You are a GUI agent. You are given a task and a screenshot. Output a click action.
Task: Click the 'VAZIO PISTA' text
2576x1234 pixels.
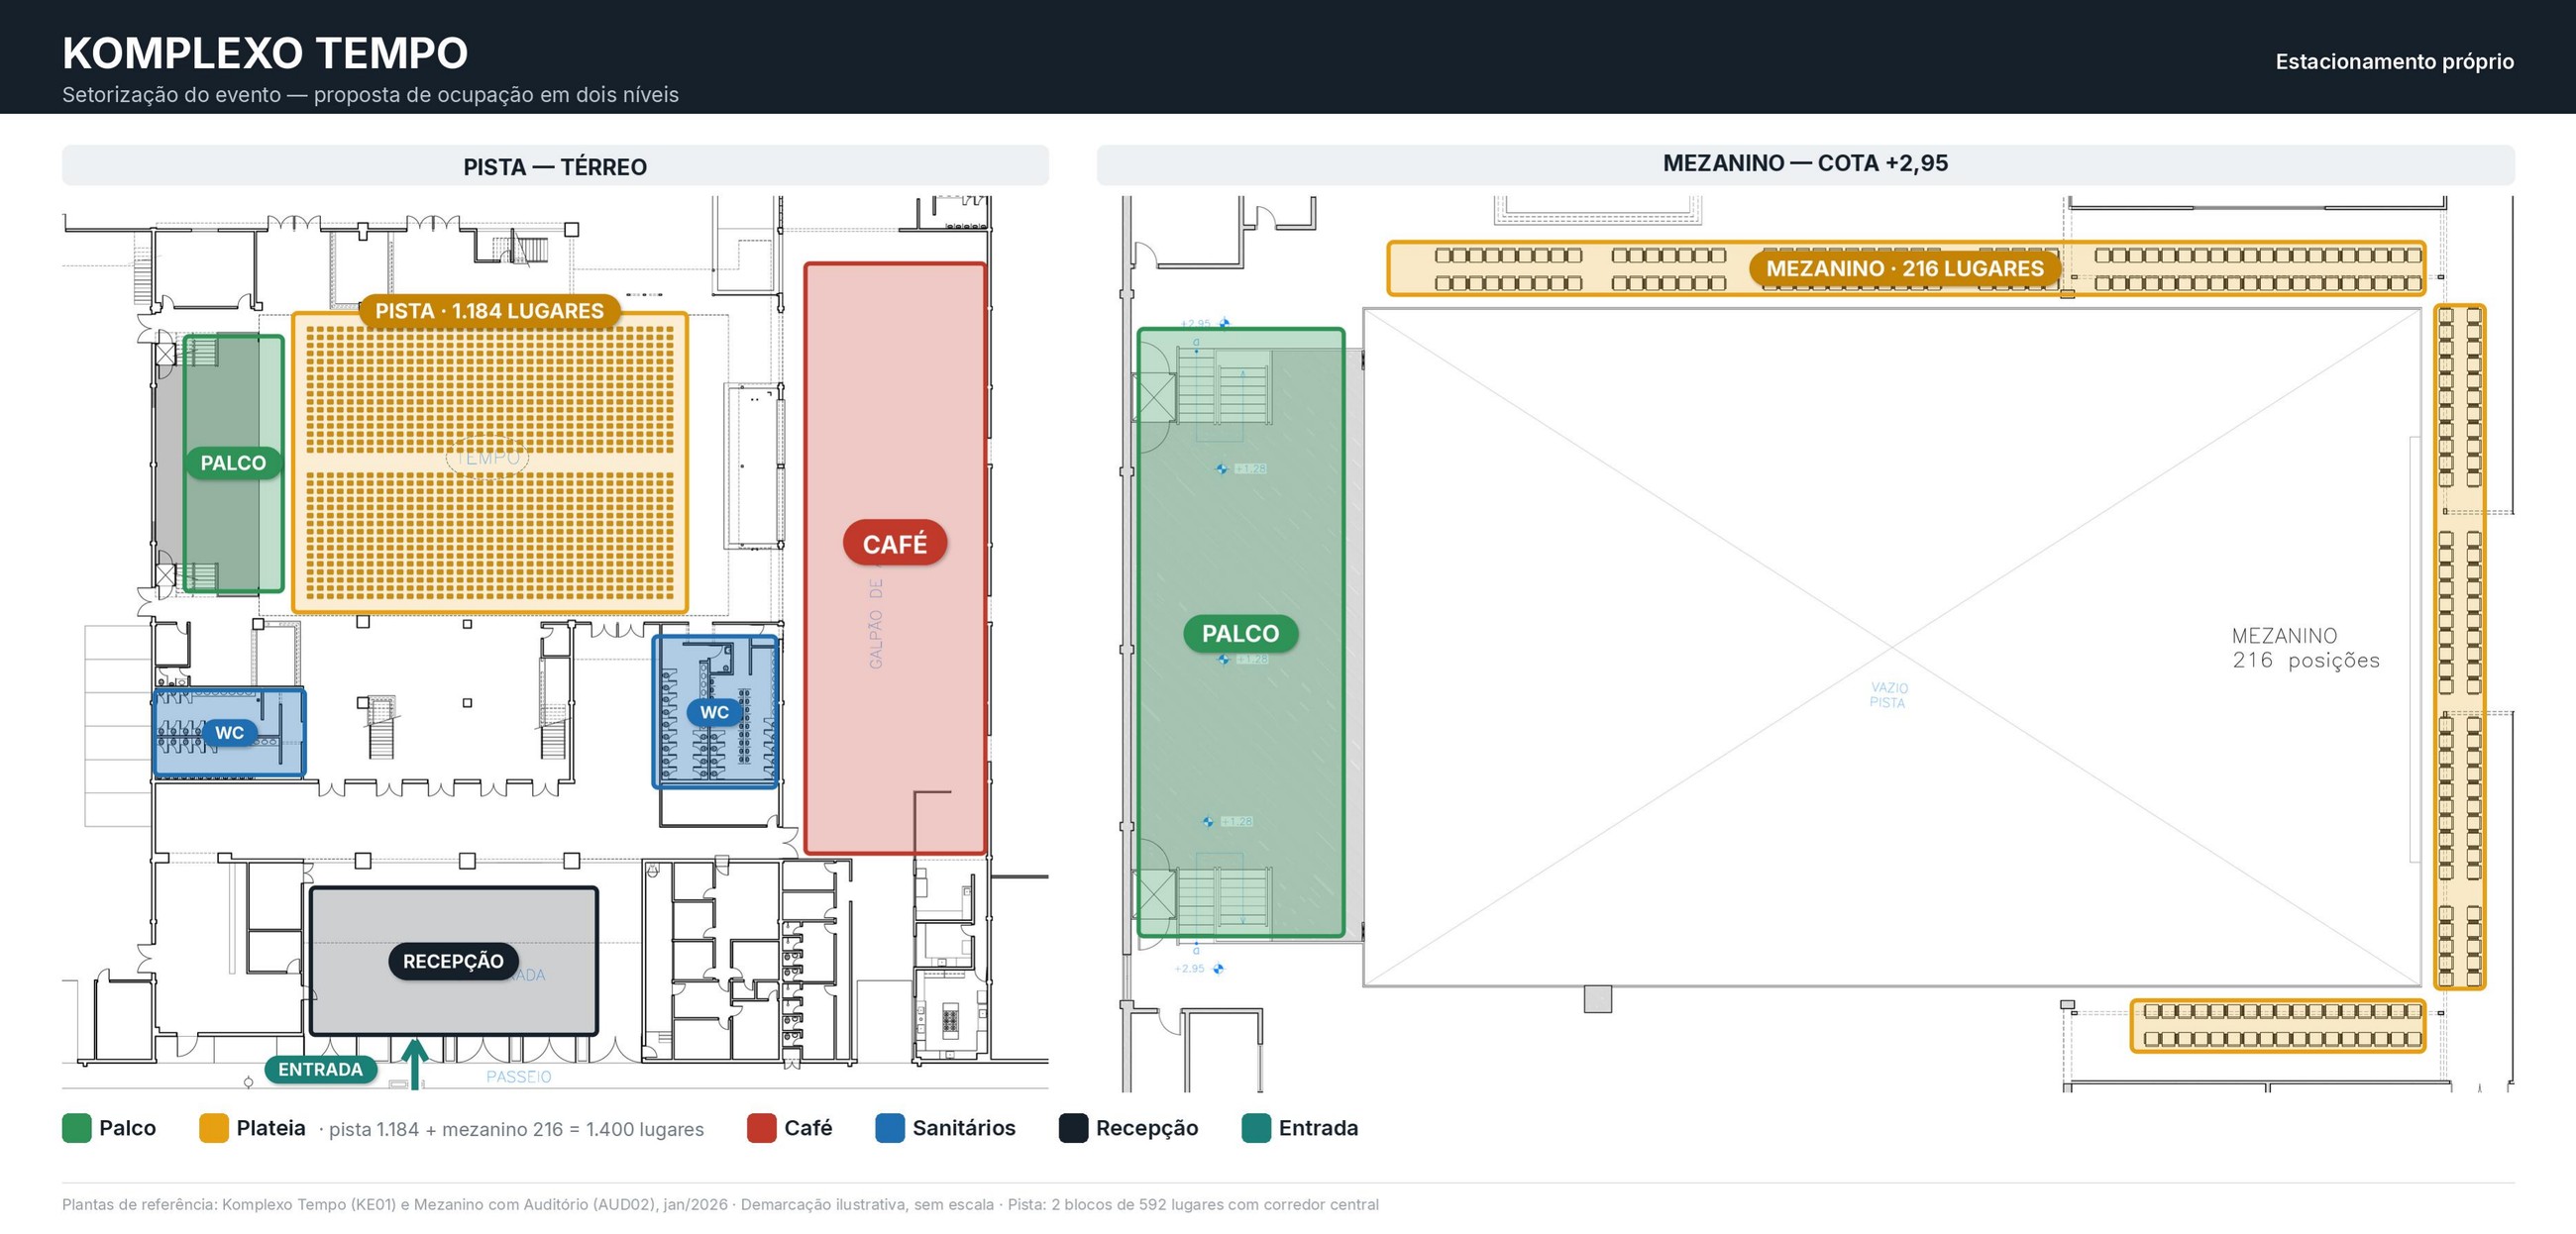click(x=1888, y=695)
